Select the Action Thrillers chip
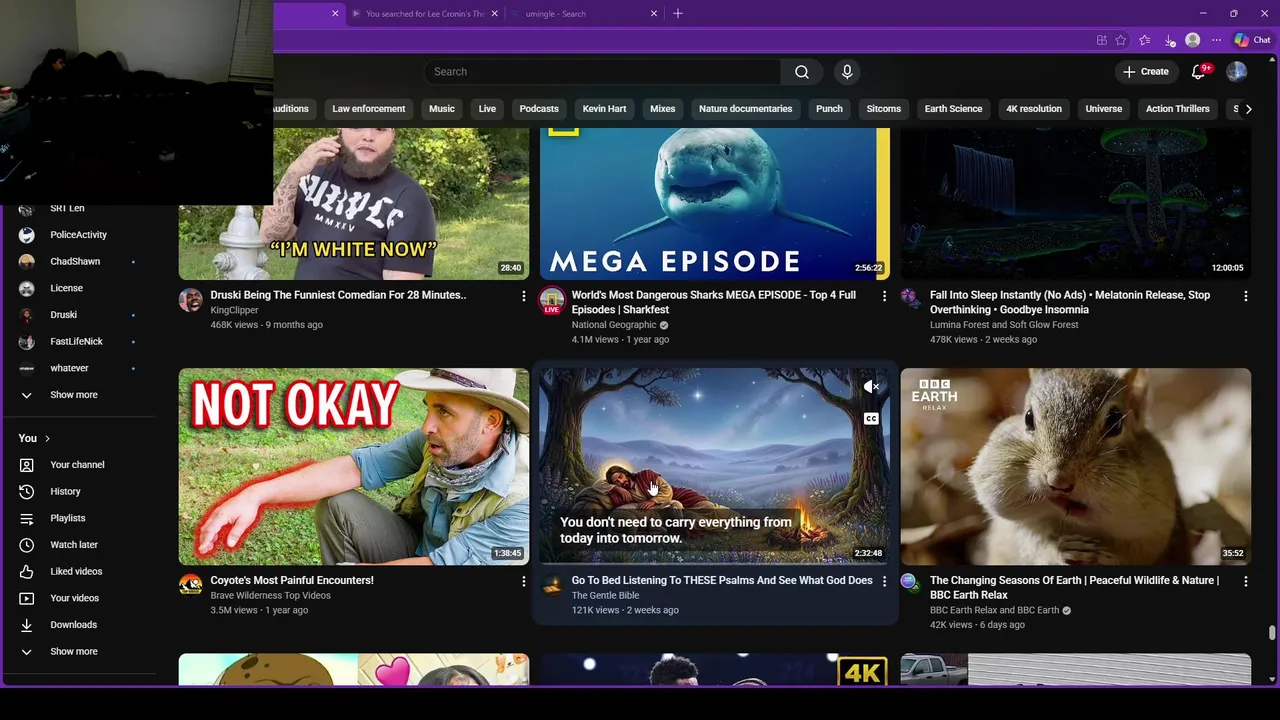This screenshot has width=1280, height=720. [x=1178, y=109]
